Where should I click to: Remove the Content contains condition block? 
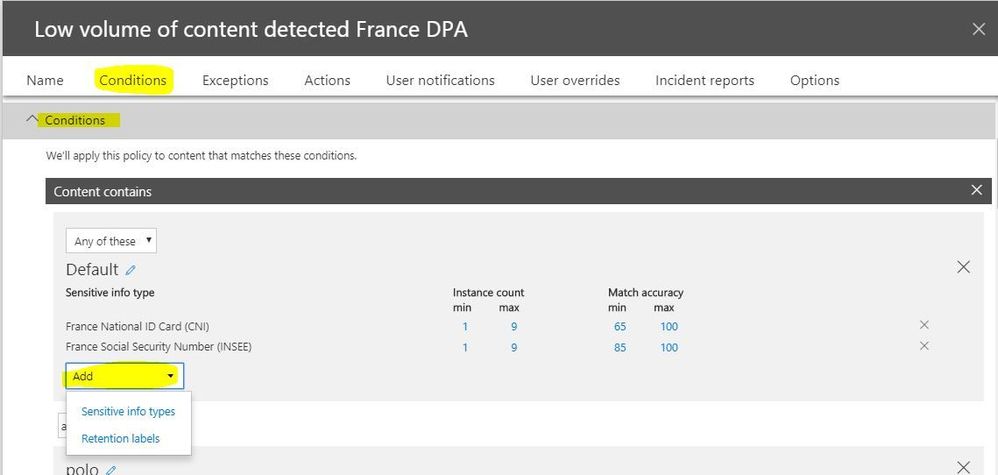[977, 190]
